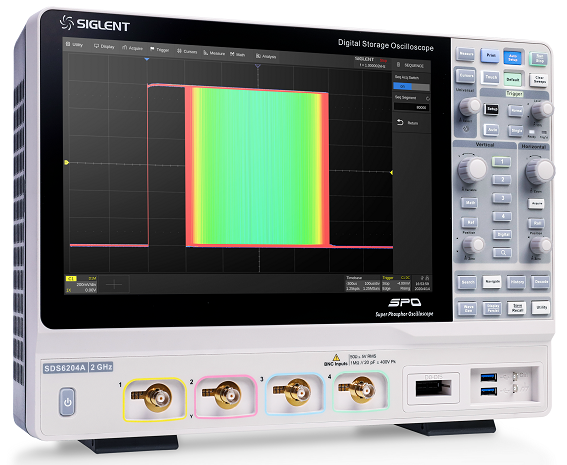
Task: Toggle channel 1 button in Vertical section
Action: pos(502,162)
